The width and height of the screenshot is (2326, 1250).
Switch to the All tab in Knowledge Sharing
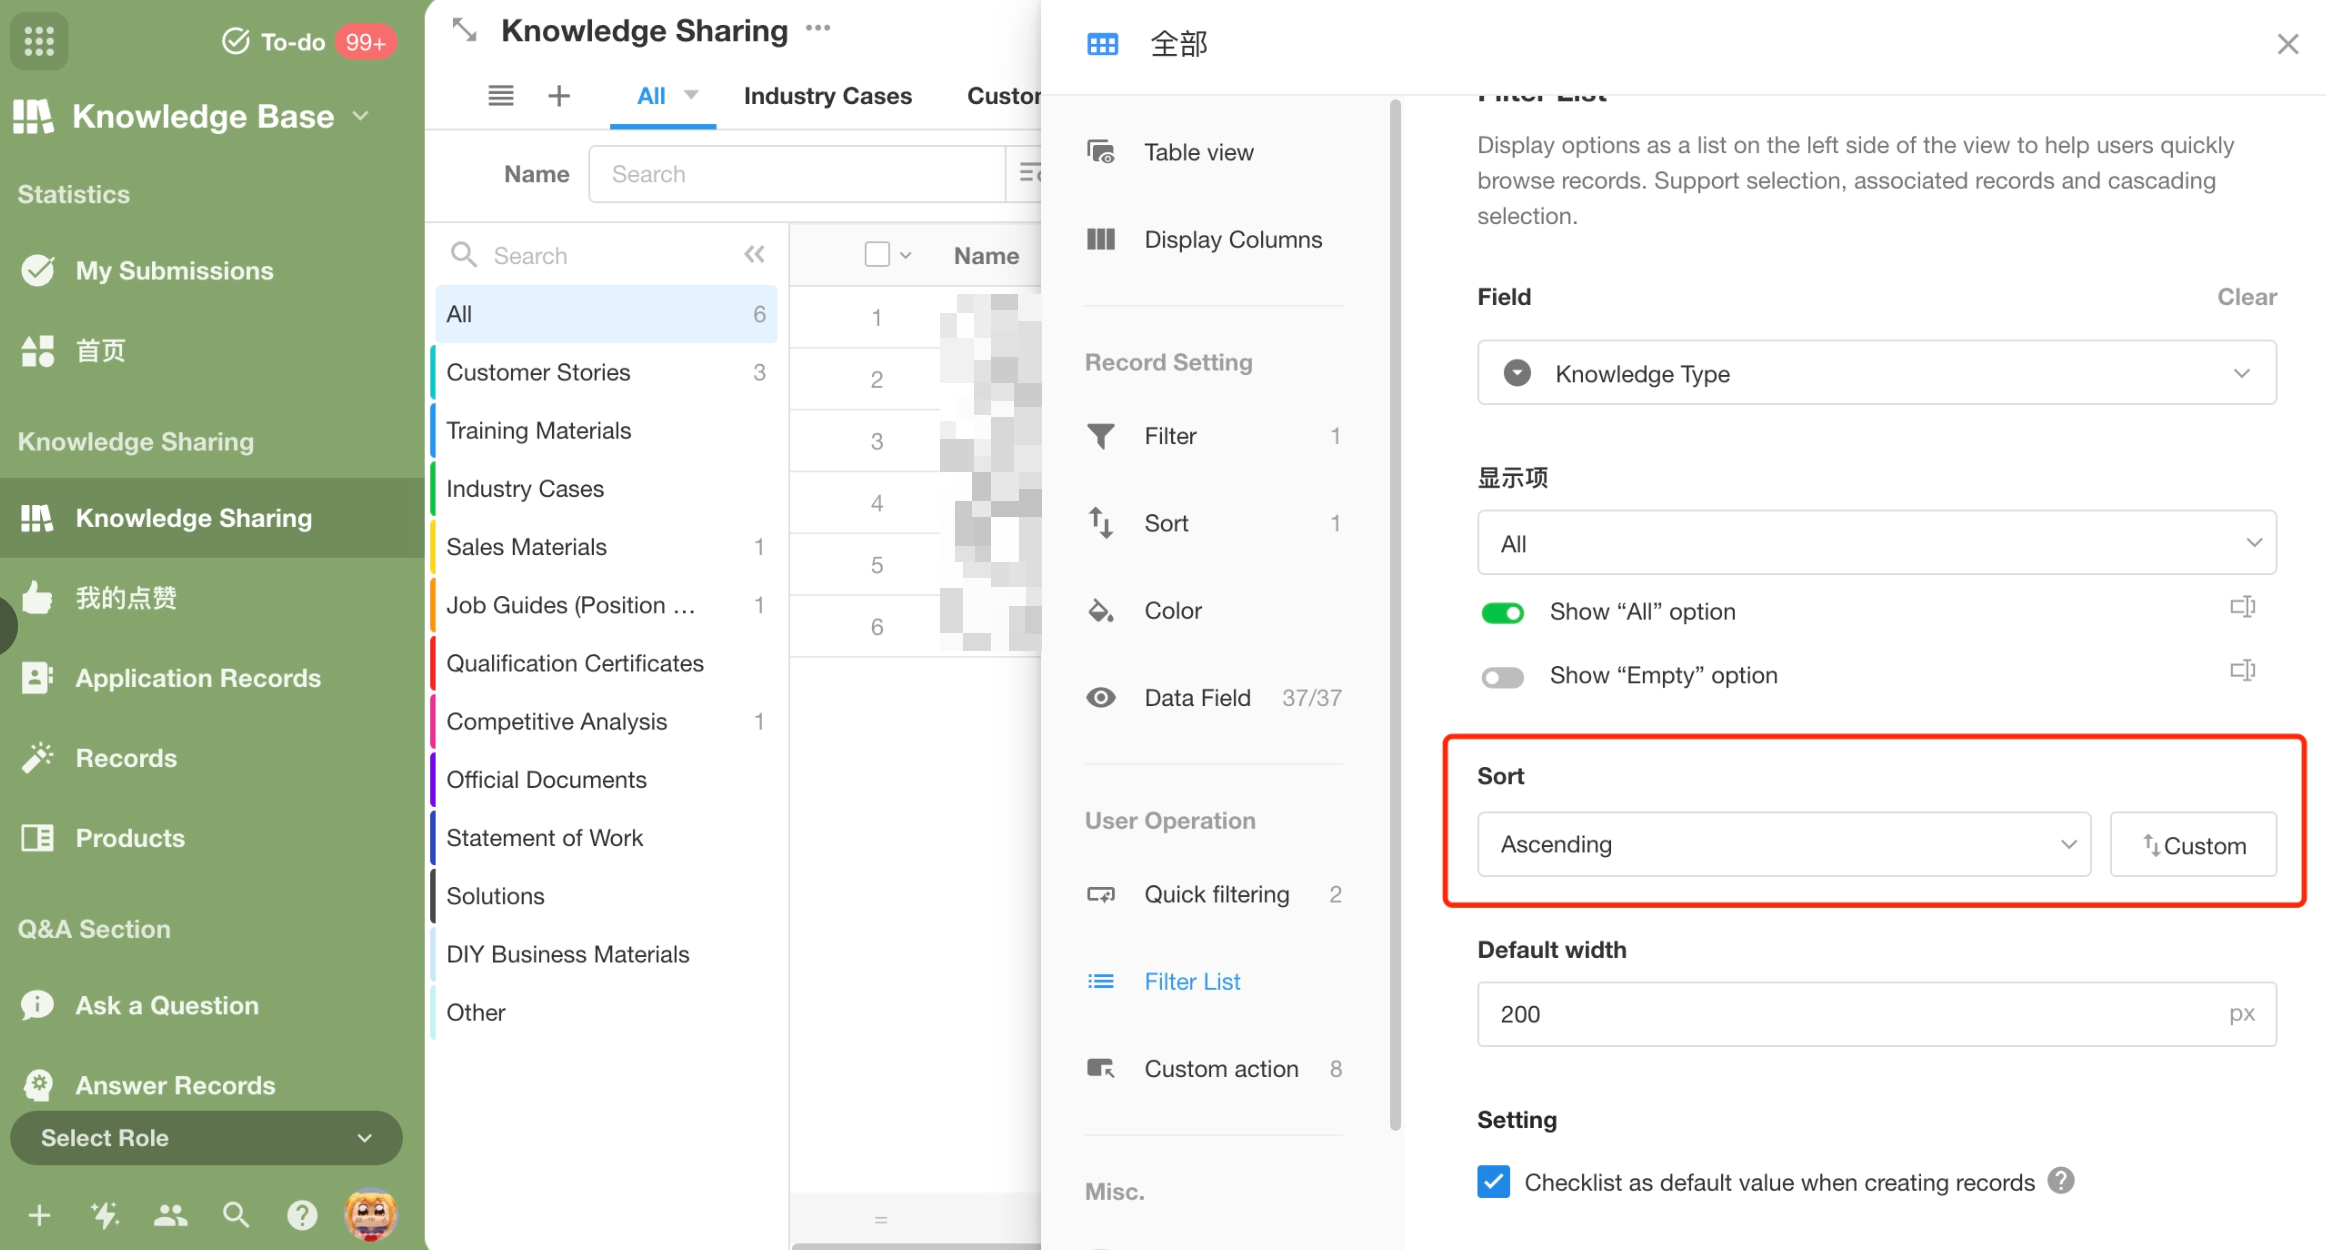[x=648, y=94]
